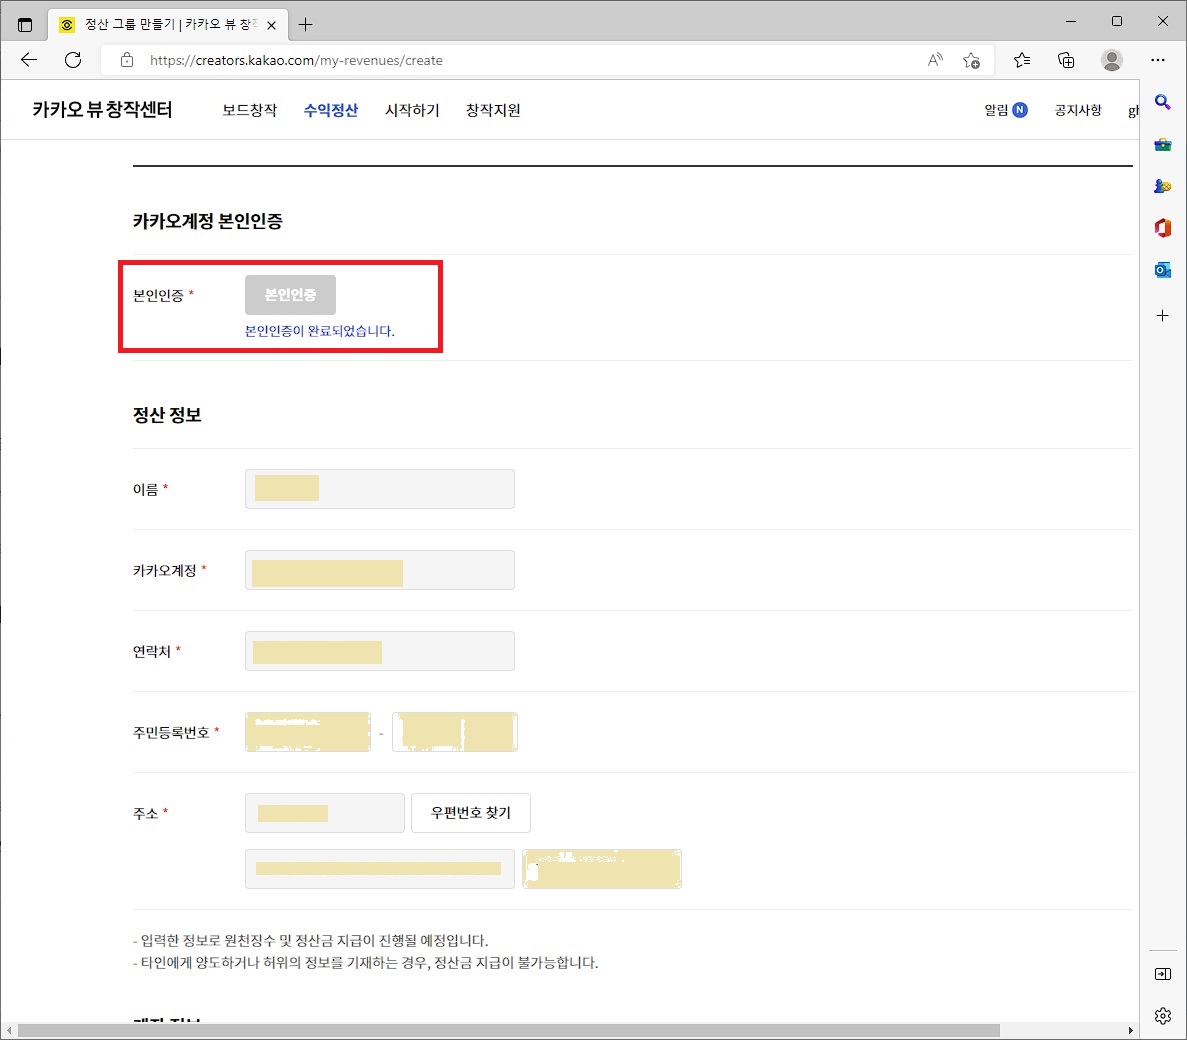Click the 카카오계정 본인인증 heading

[207, 221]
